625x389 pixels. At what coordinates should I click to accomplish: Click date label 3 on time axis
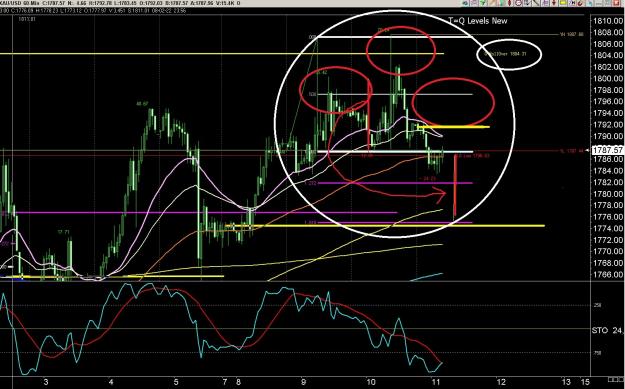(46, 381)
